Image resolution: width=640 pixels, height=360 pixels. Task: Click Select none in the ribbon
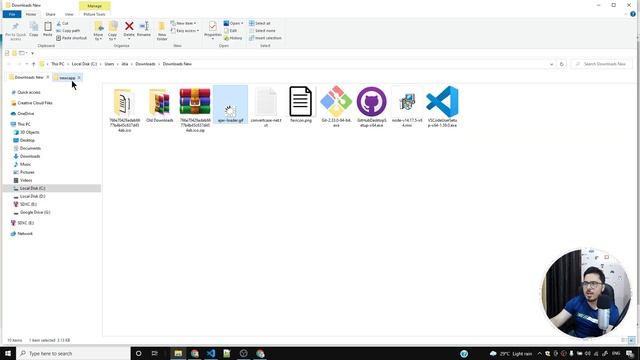click(262, 31)
